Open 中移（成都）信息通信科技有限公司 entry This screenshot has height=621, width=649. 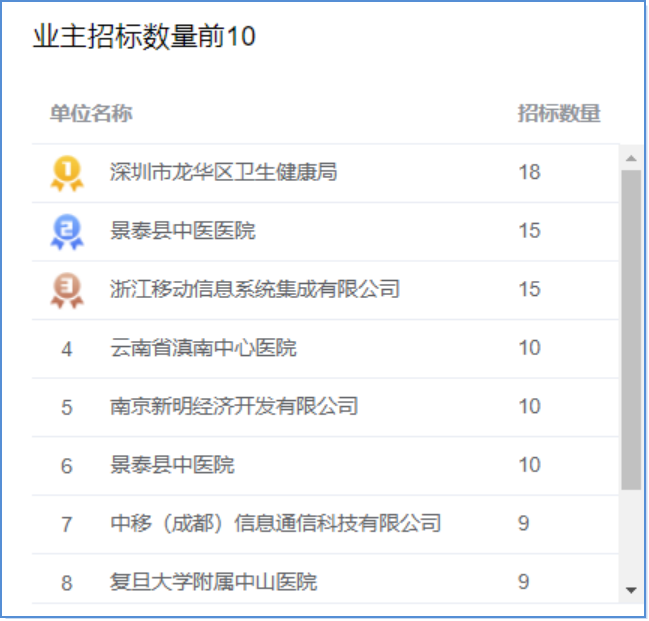(325, 524)
